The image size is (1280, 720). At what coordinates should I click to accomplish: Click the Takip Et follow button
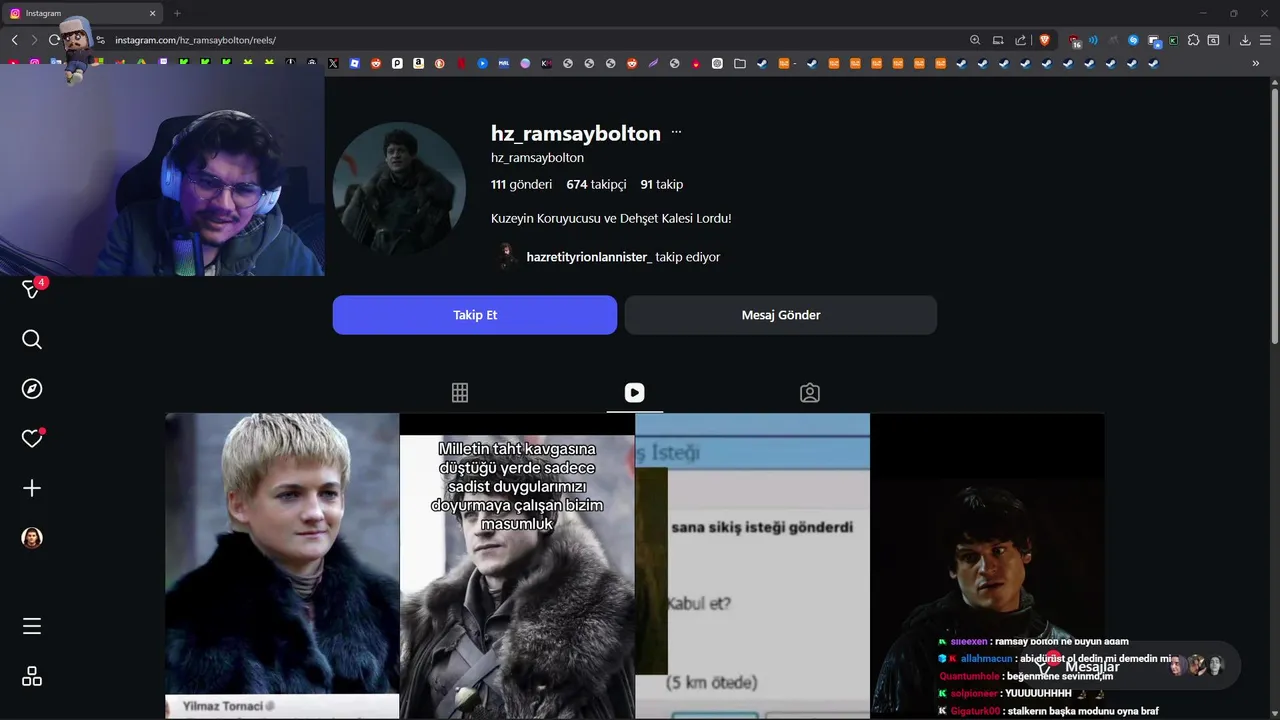475,315
